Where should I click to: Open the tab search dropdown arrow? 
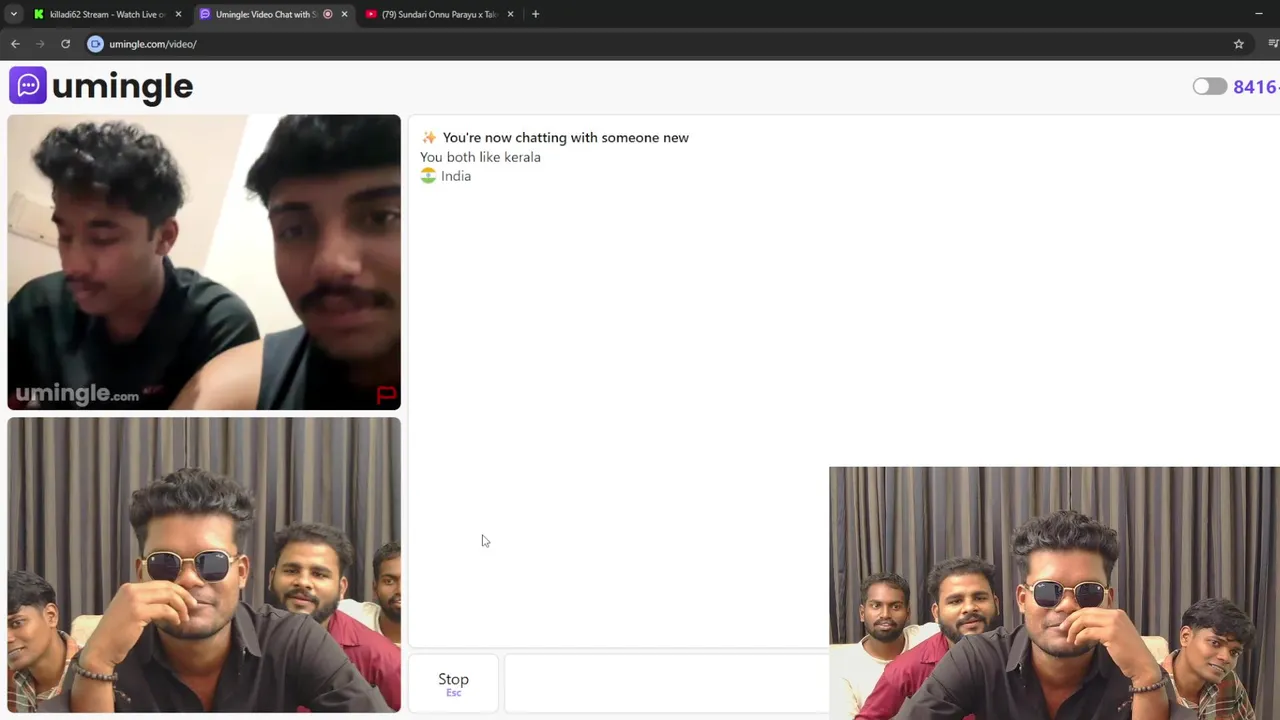14,14
